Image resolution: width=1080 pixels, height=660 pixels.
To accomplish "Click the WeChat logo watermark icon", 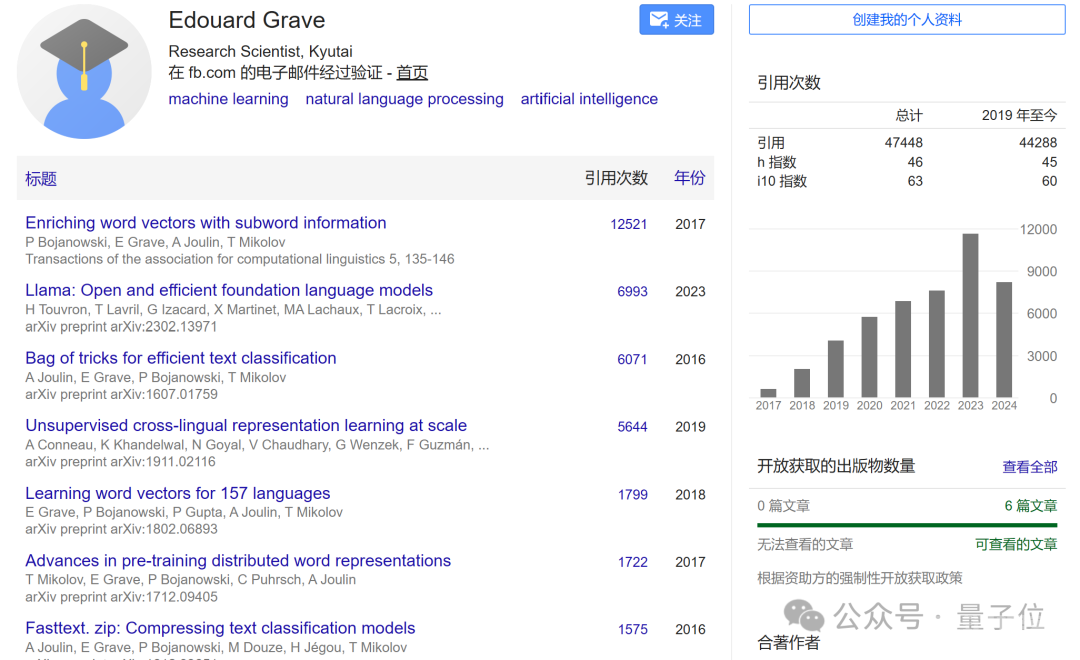I will coord(803,615).
